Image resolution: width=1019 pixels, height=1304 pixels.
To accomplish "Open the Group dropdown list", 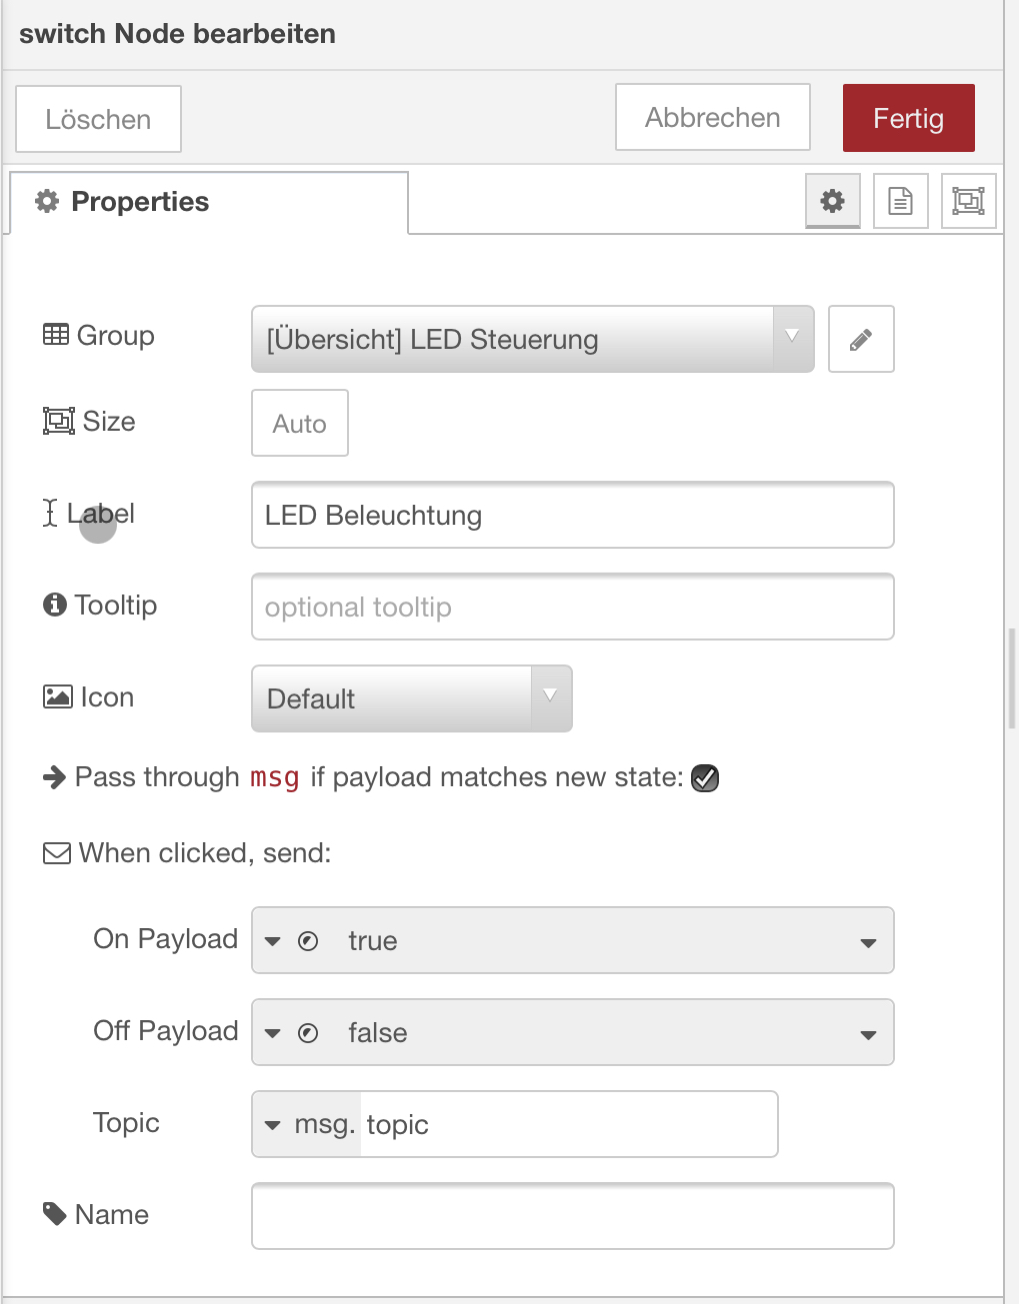I will [x=532, y=340].
